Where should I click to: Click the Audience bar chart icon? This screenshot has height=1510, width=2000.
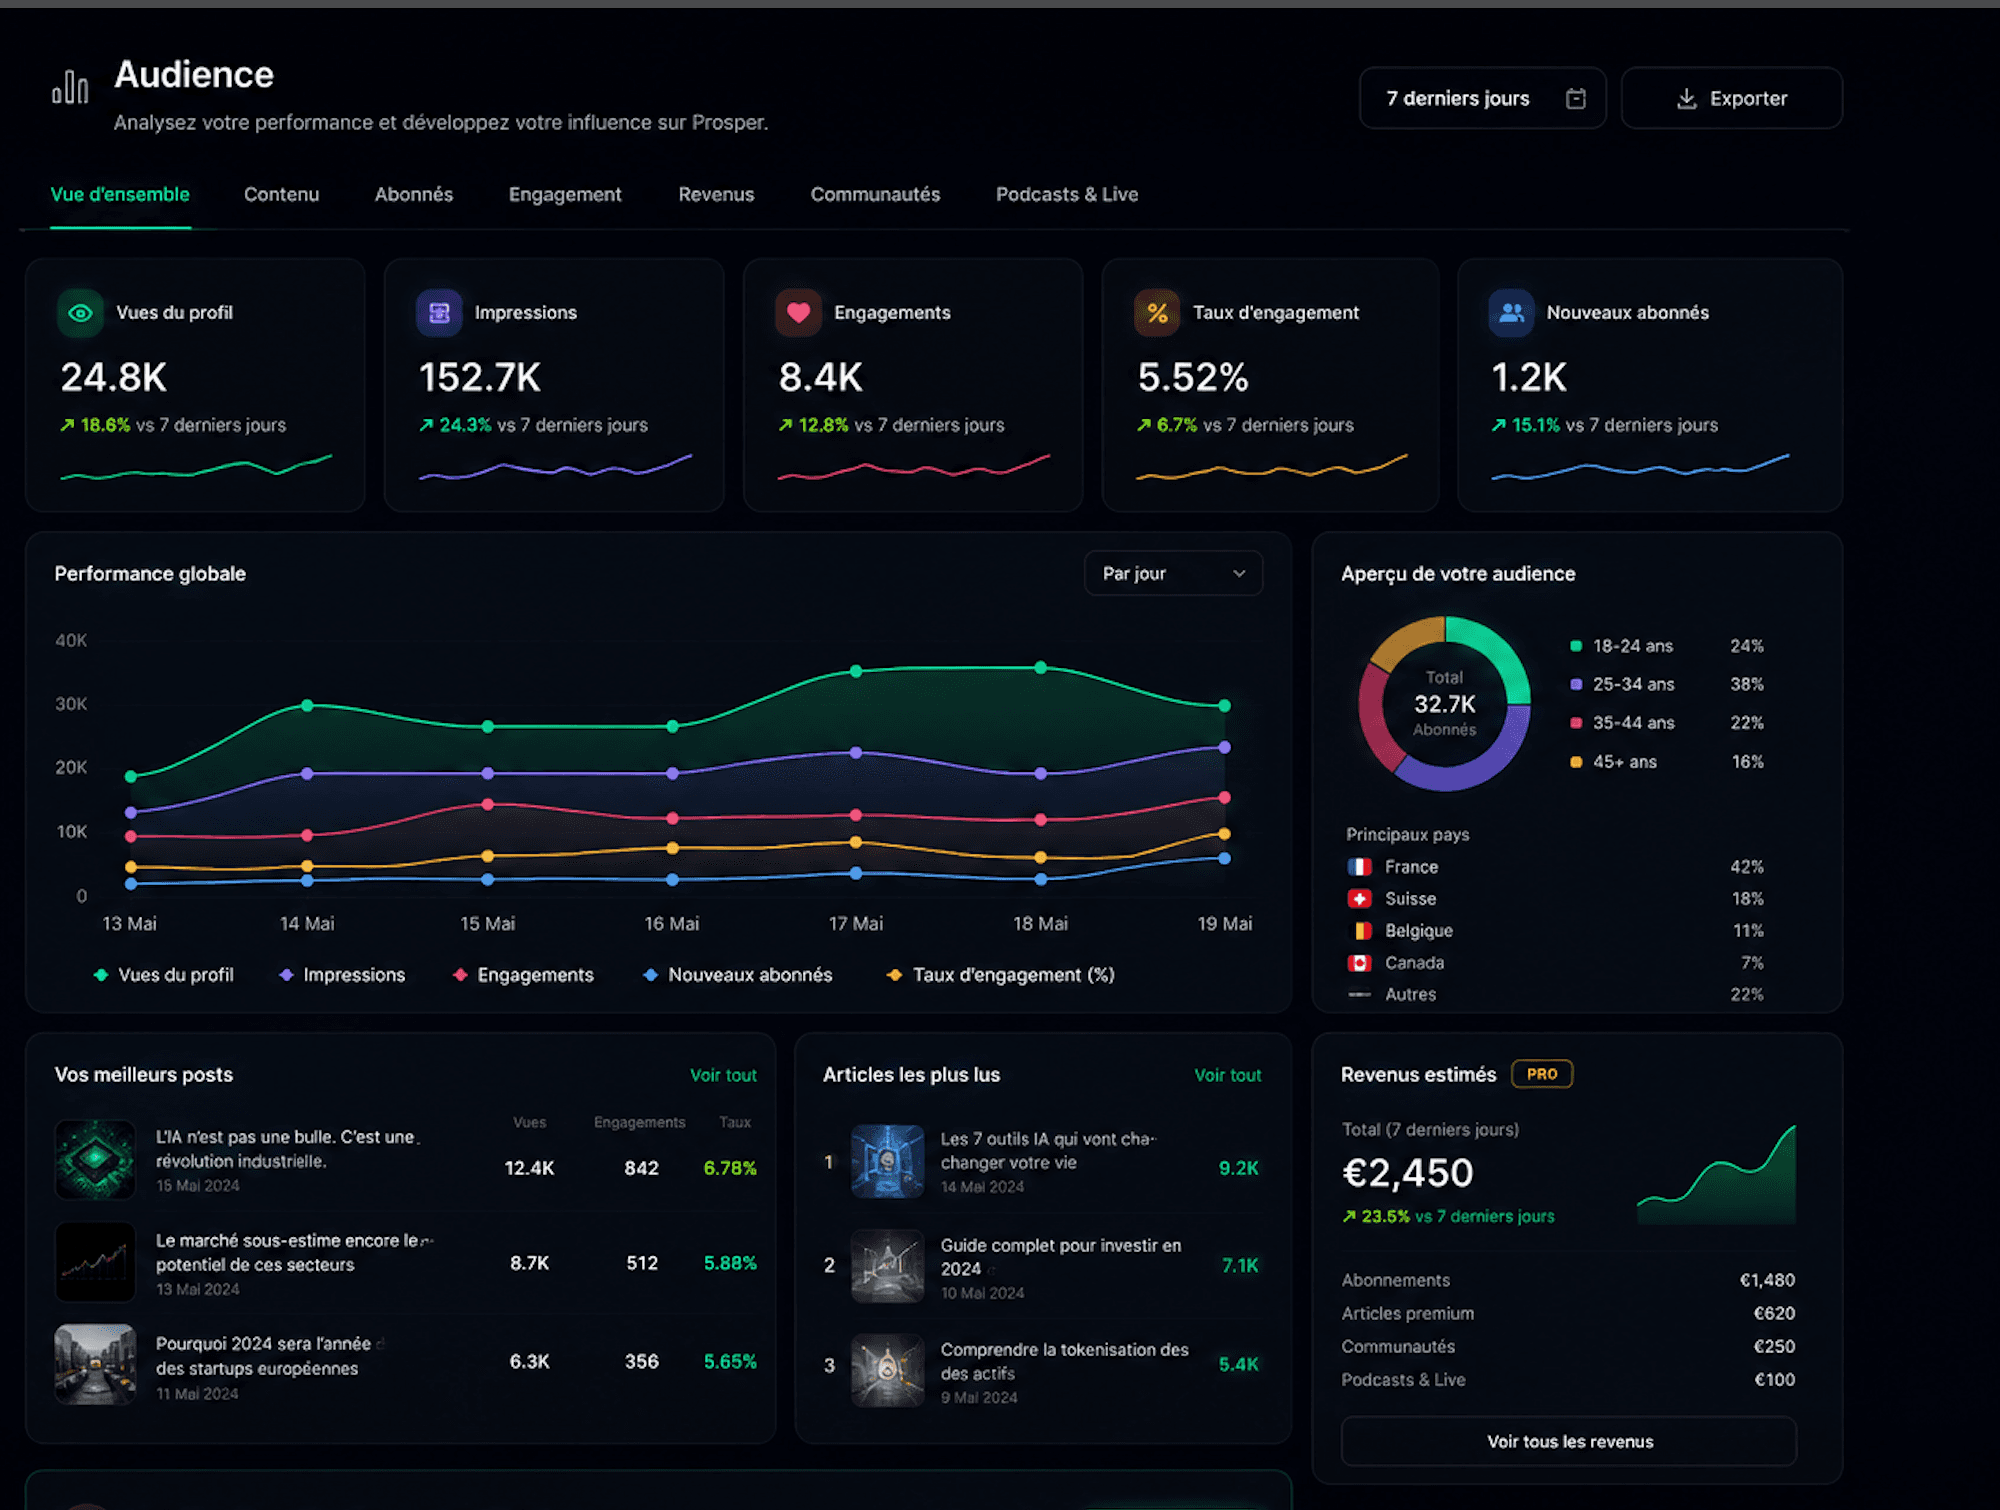click(x=70, y=87)
